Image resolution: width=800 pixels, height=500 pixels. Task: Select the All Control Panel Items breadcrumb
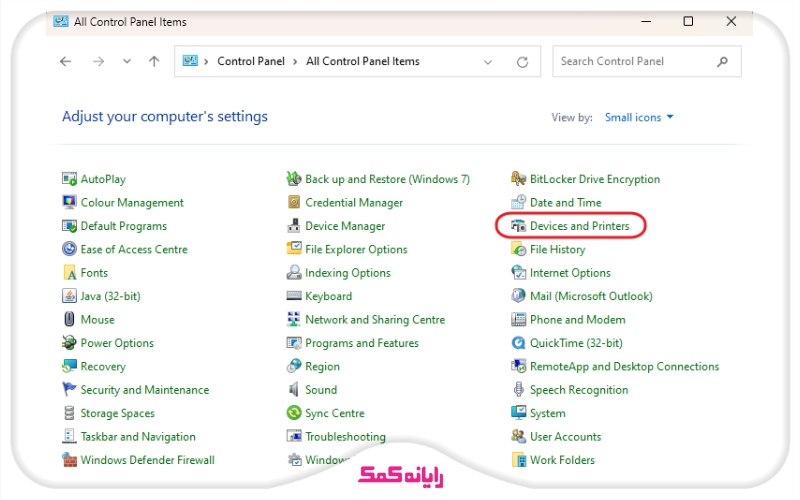[x=363, y=61]
